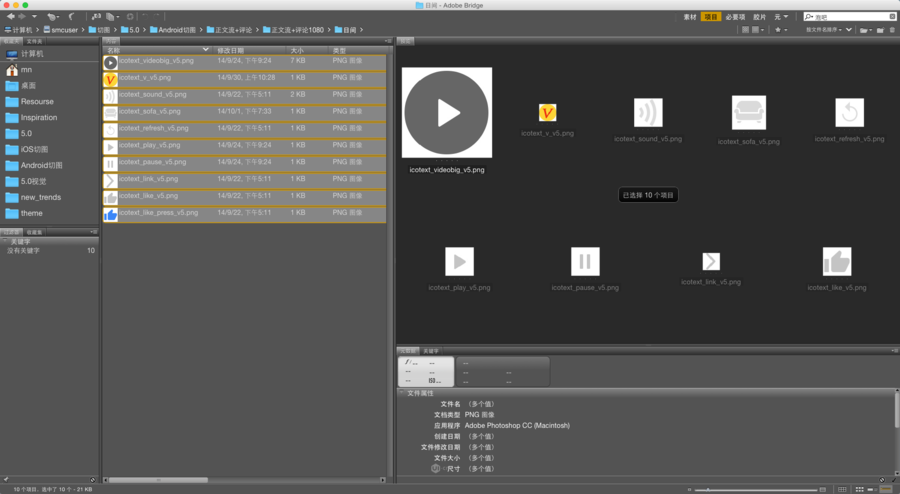
Task: Open the refine/review mode dropdown icon
Action: [112, 17]
